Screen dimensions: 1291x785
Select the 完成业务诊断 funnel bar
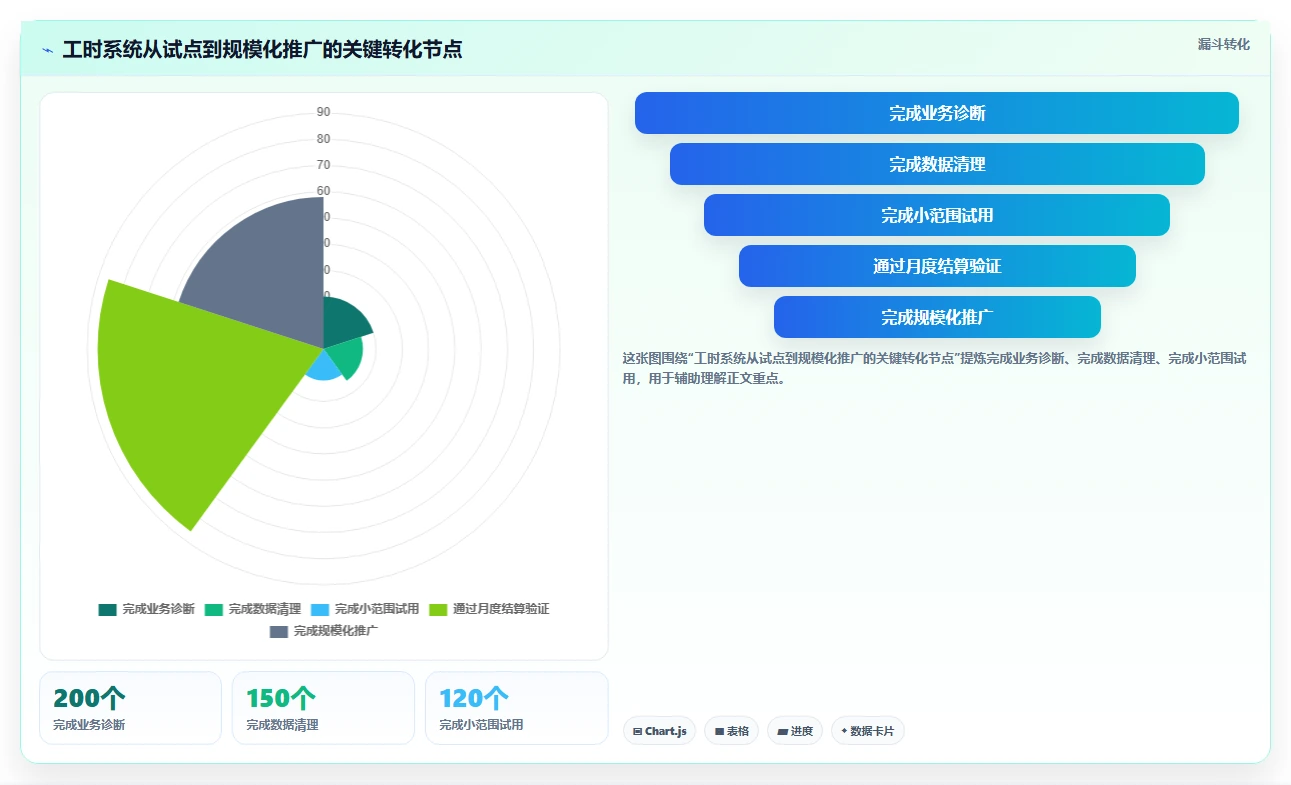[x=937, y=113]
